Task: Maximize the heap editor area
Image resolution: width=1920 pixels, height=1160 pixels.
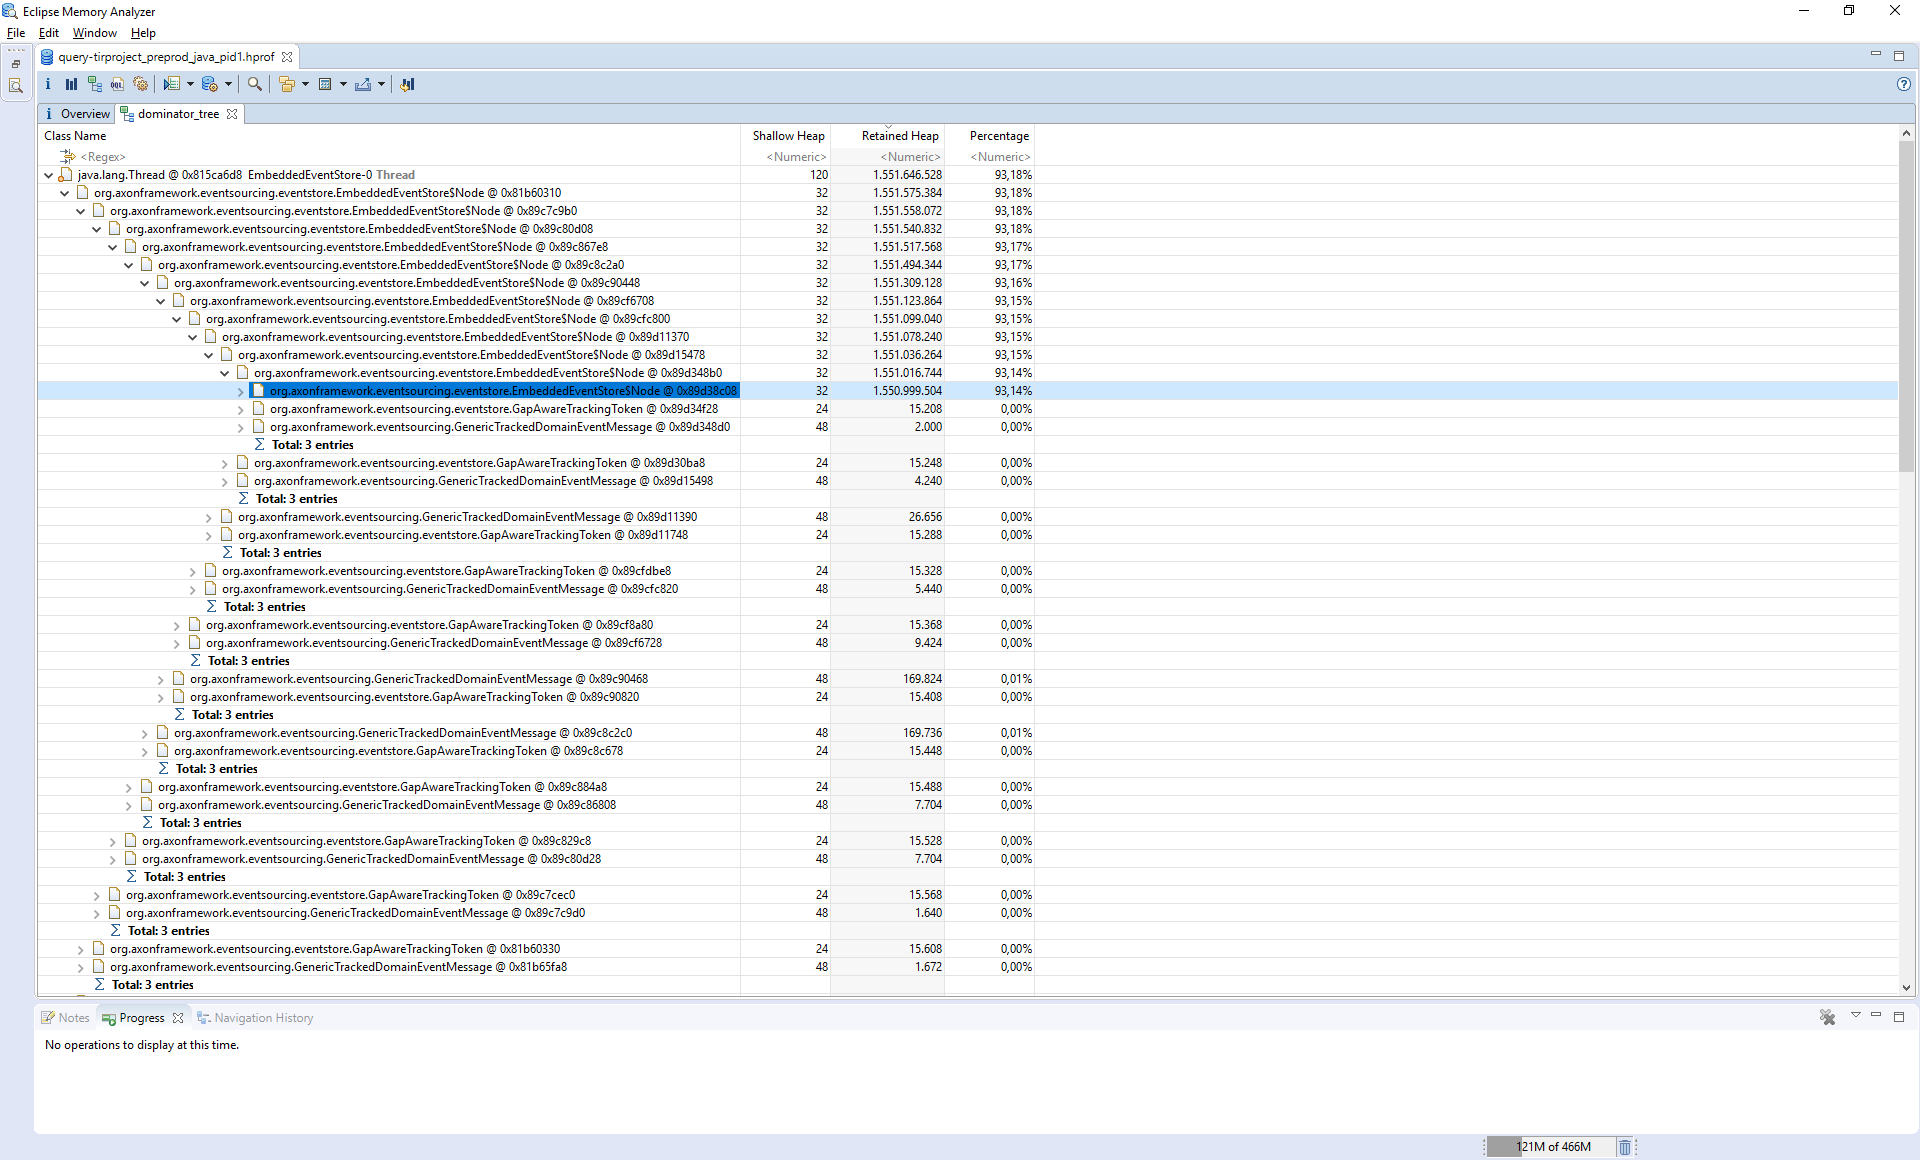Action: tap(1898, 55)
